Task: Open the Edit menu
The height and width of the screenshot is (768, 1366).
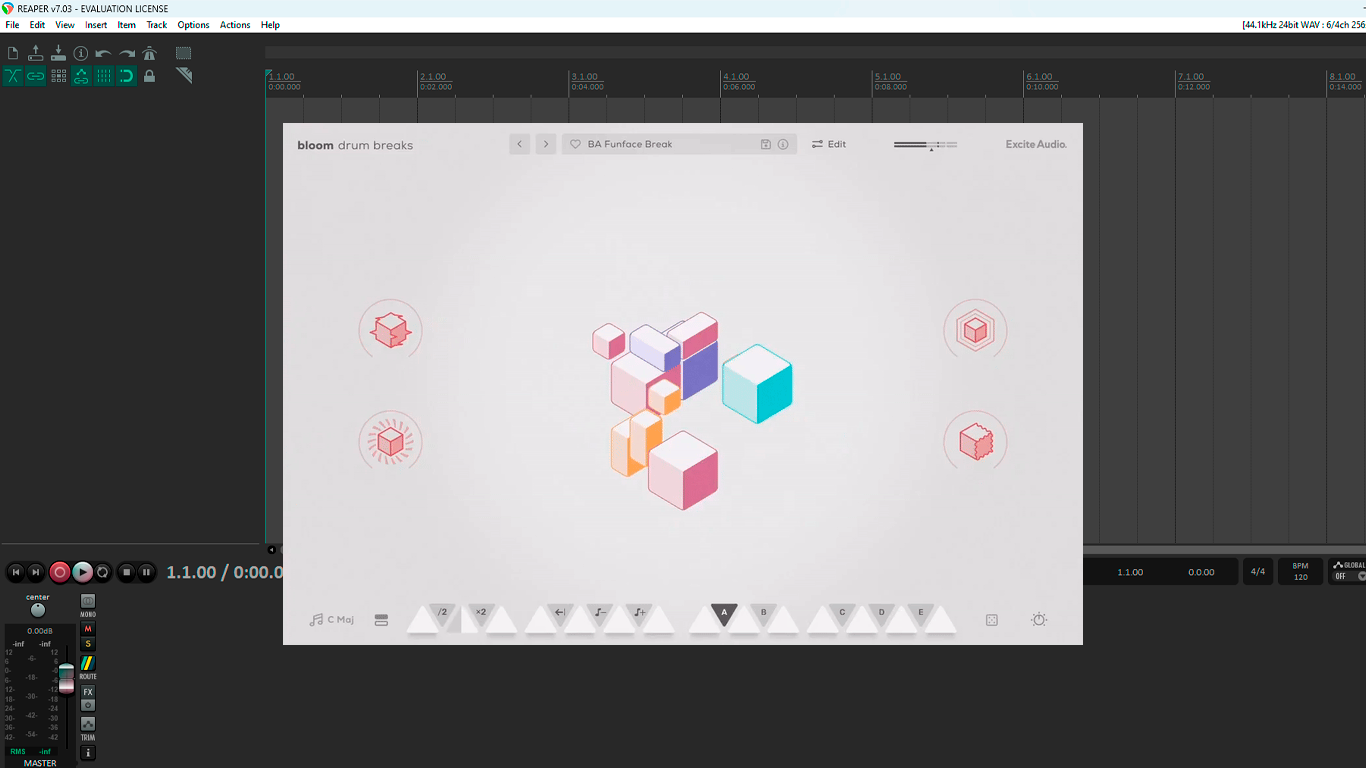Action: [x=37, y=25]
